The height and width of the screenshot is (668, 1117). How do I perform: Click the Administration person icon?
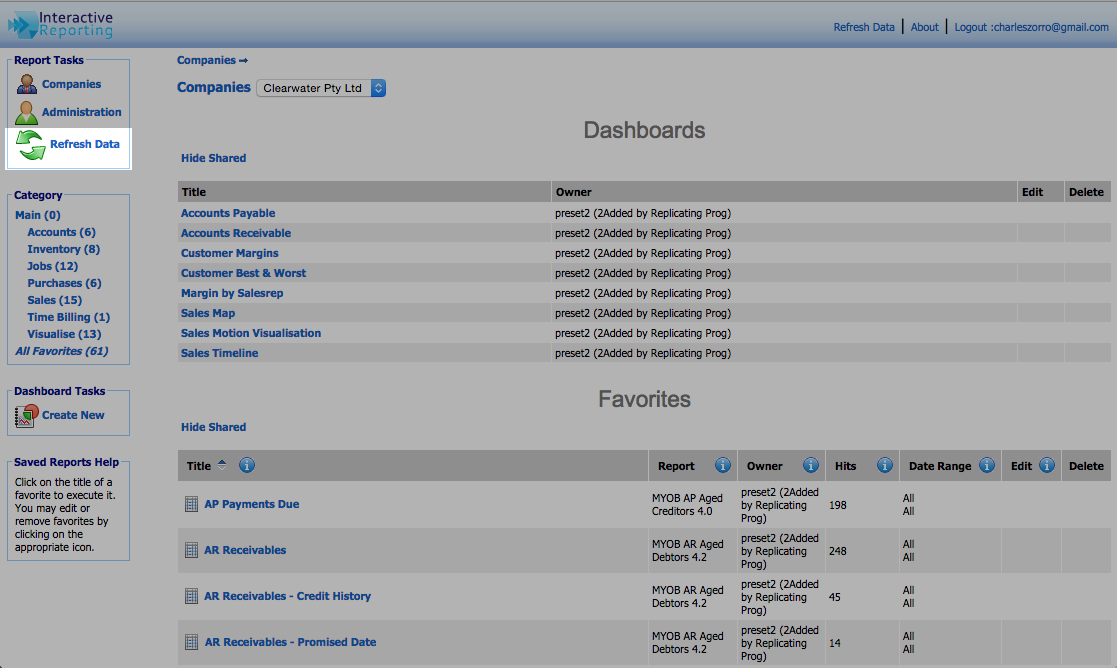coord(26,113)
